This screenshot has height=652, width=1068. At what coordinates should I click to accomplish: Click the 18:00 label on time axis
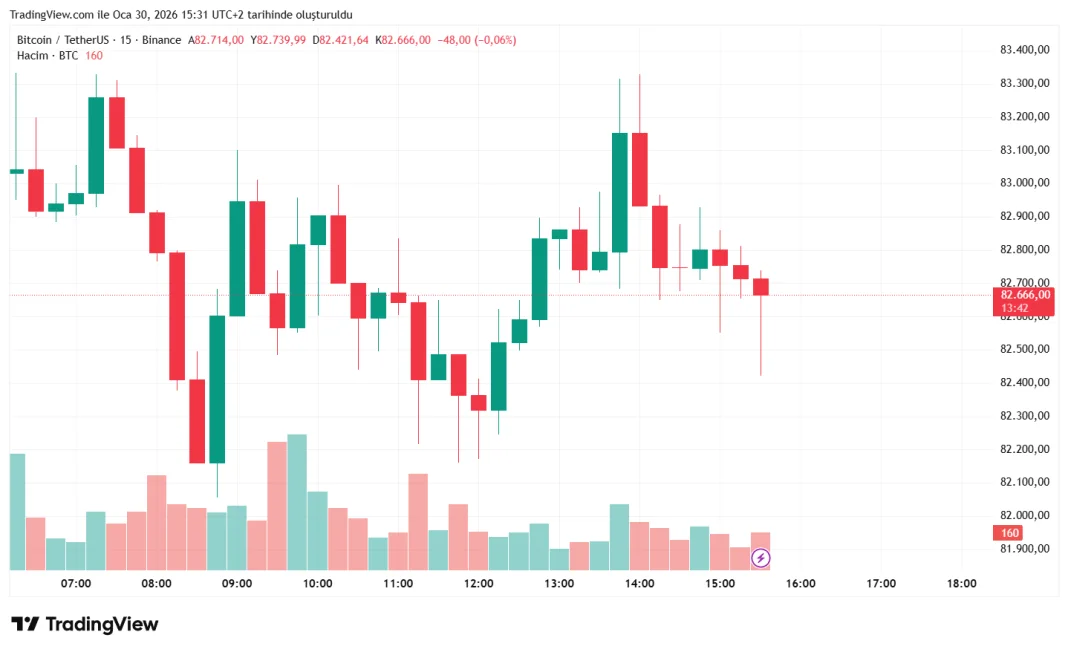tap(961, 583)
